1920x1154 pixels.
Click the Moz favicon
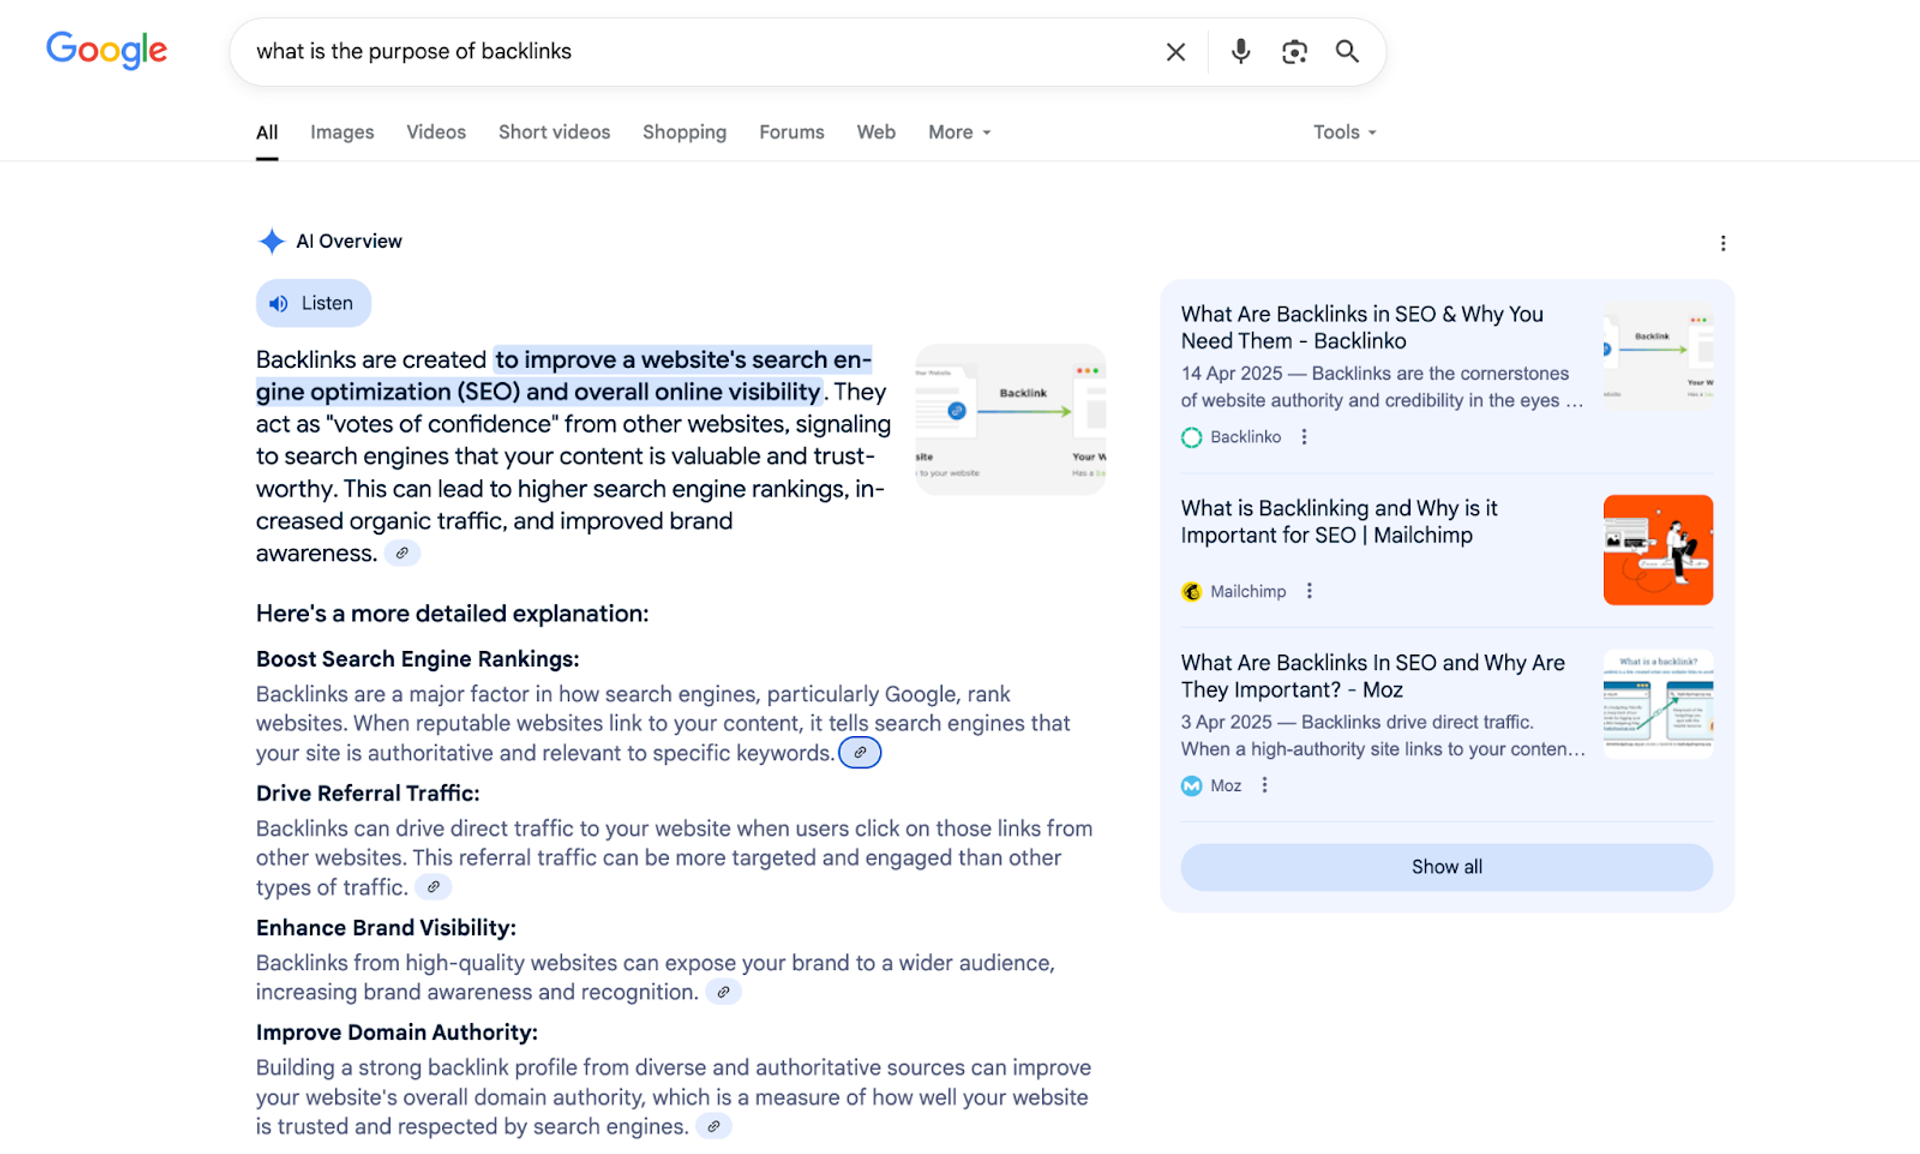pyautogui.click(x=1191, y=785)
